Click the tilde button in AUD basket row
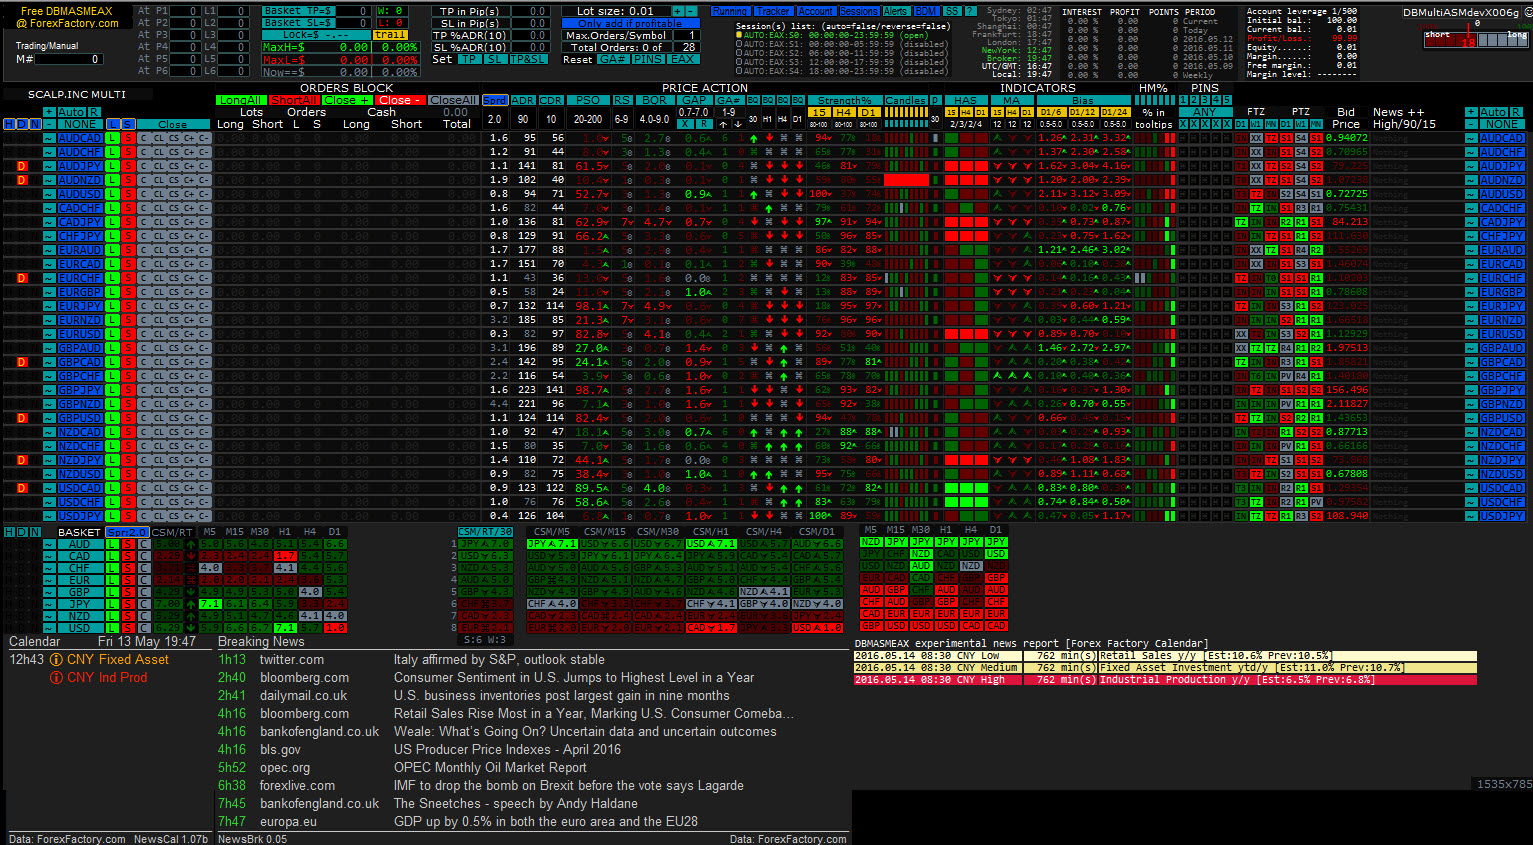The width and height of the screenshot is (1533, 845). (x=49, y=544)
